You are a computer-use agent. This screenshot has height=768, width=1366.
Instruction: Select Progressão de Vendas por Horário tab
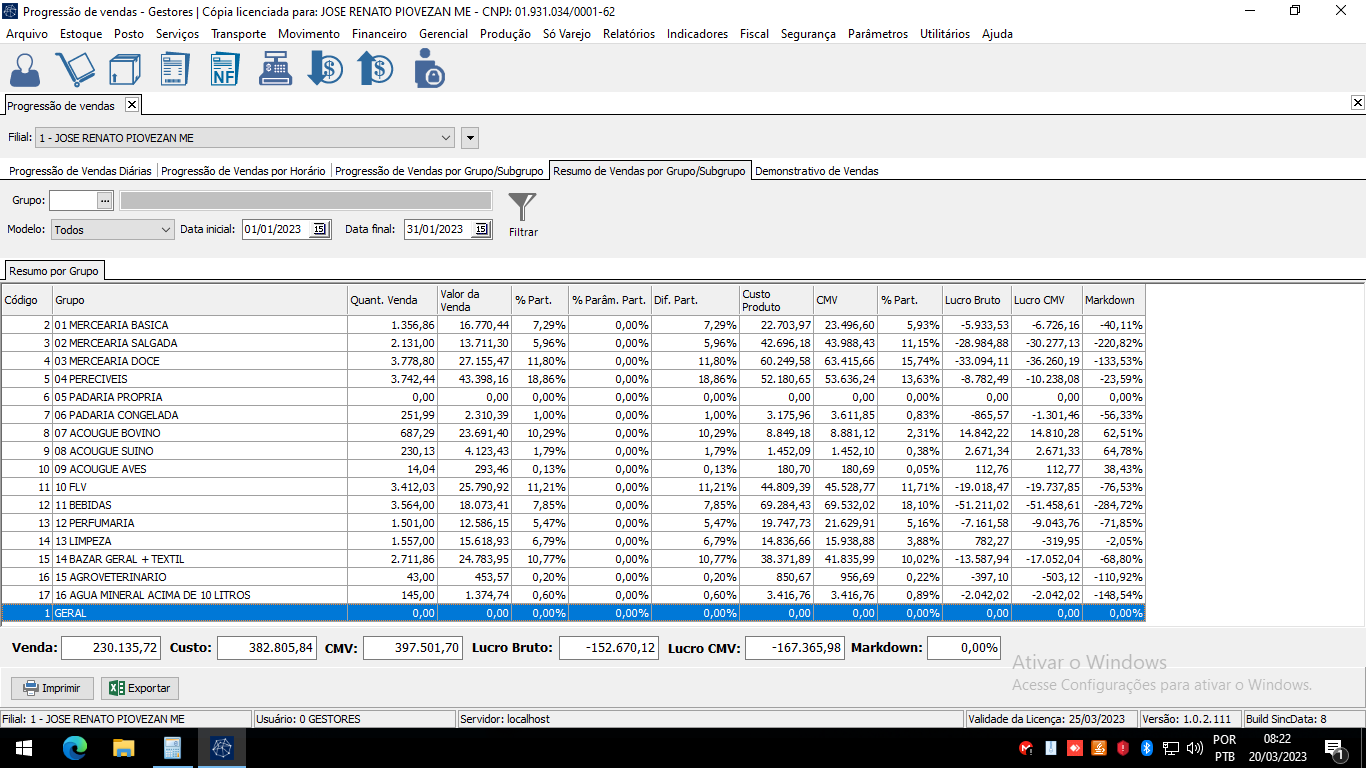(x=243, y=171)
